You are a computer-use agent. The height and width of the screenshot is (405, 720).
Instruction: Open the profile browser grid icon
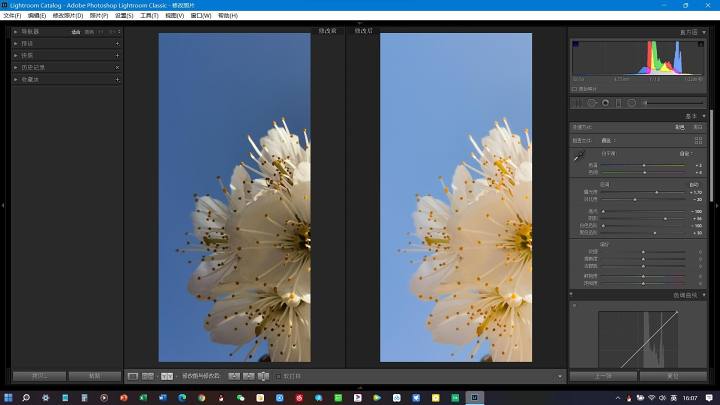[698, 140]
